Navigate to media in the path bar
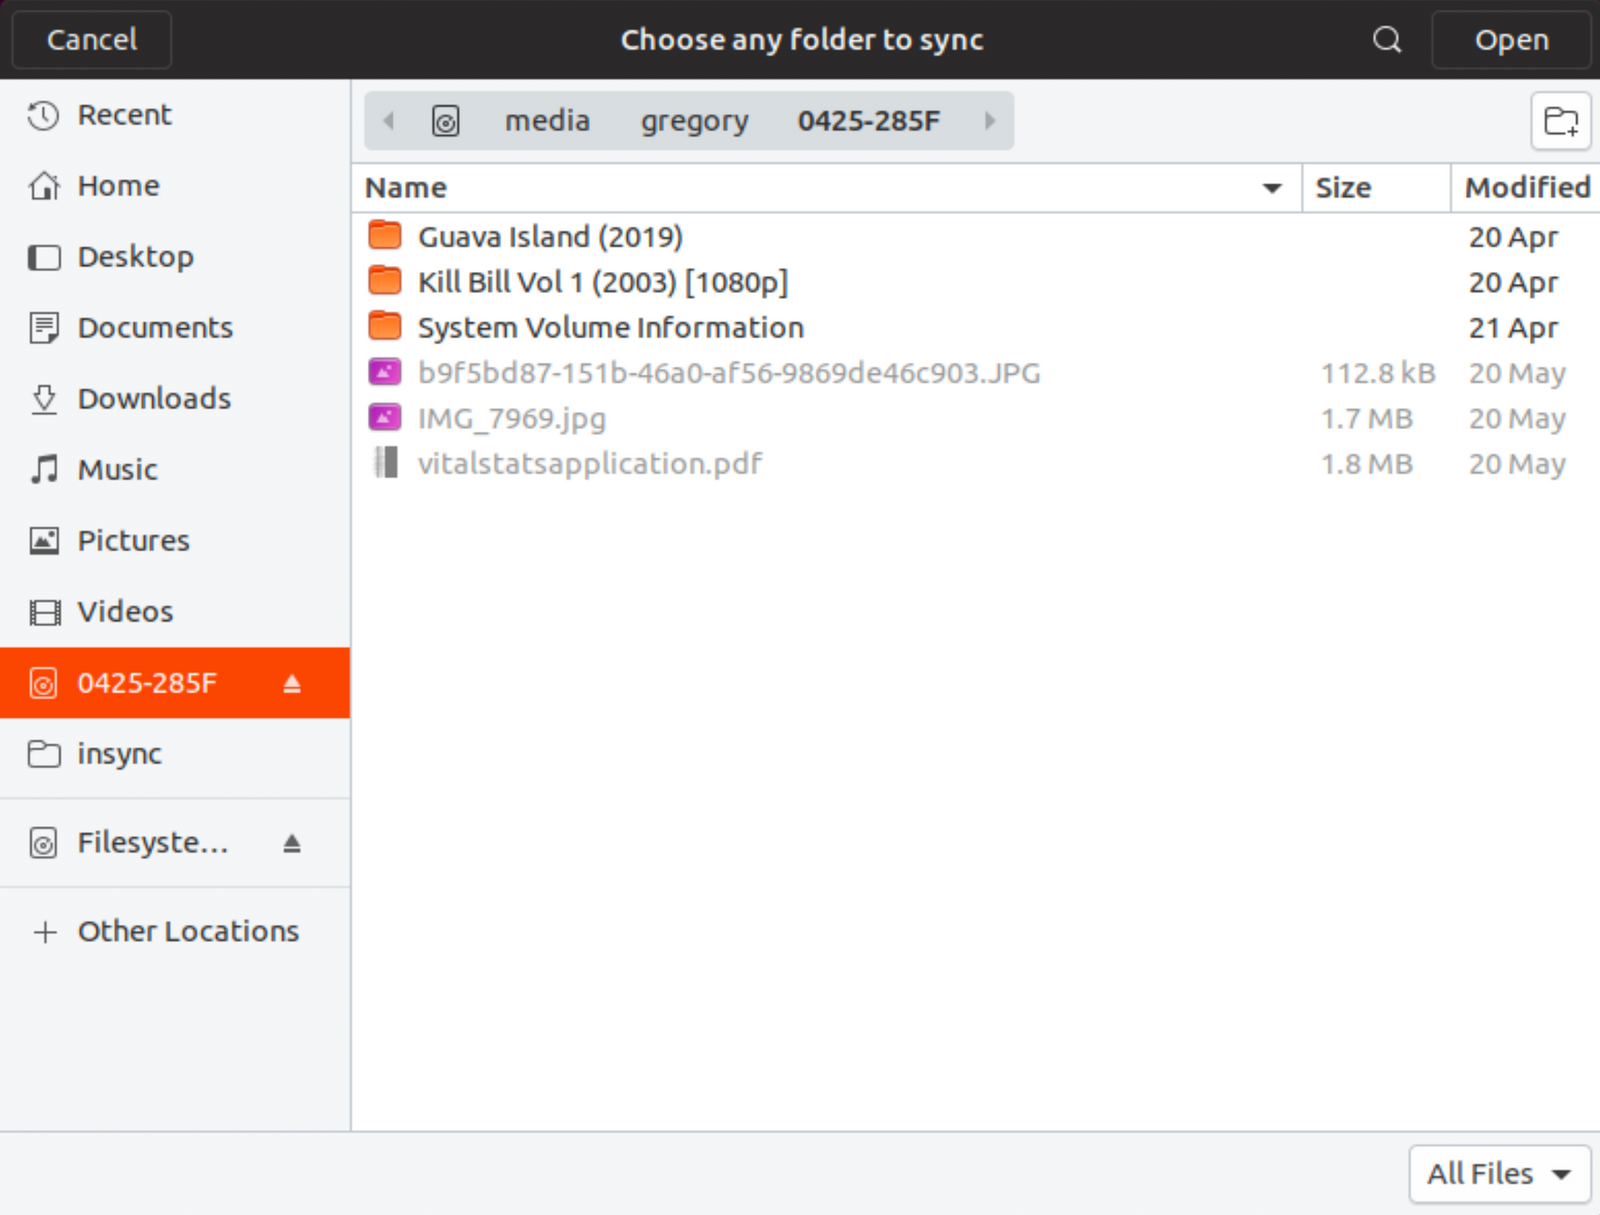Screen dimensions: 1600x1215 click(x=547, y=121)
